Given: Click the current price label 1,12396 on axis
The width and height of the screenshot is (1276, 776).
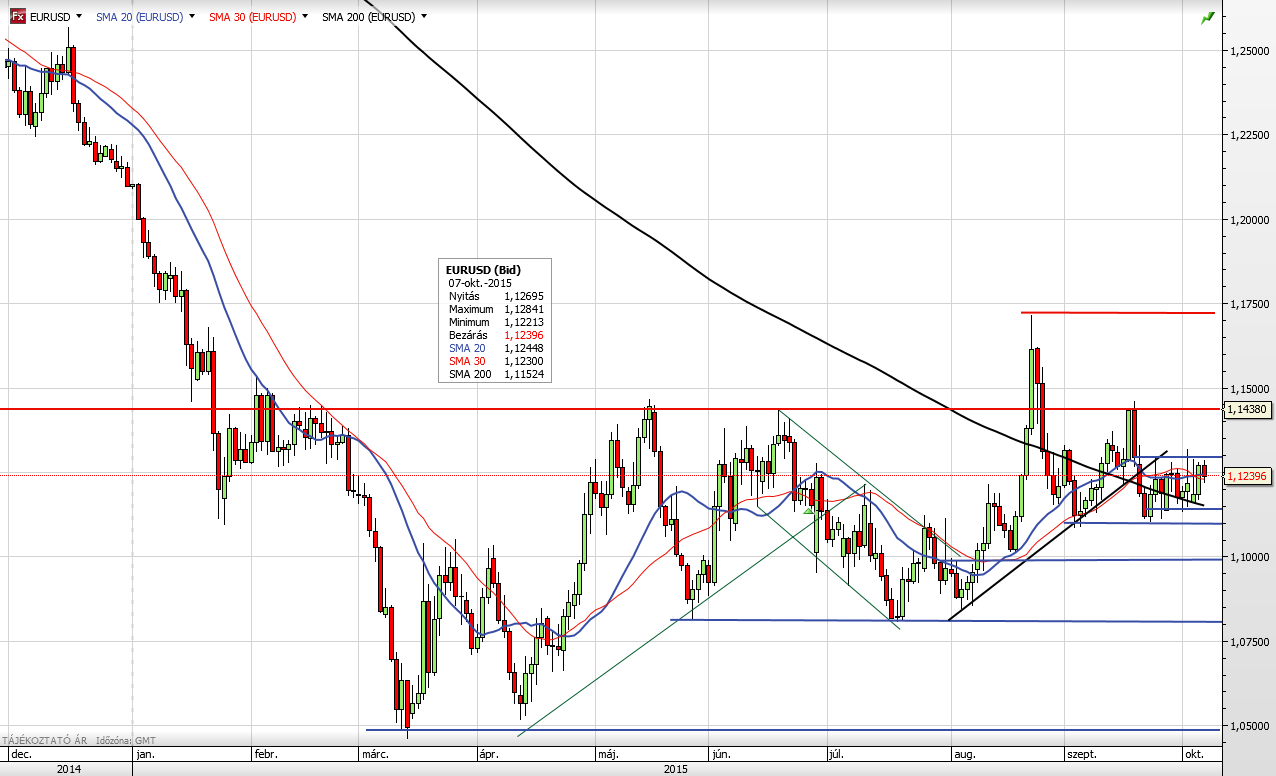Looking at the screenshot, I should (1250, 476).
